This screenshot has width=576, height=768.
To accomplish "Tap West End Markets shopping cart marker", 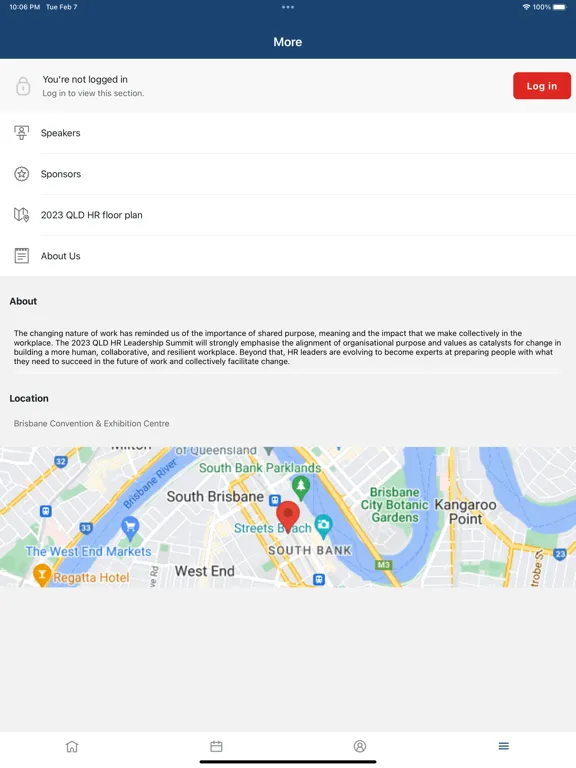I will coord(130,529).
